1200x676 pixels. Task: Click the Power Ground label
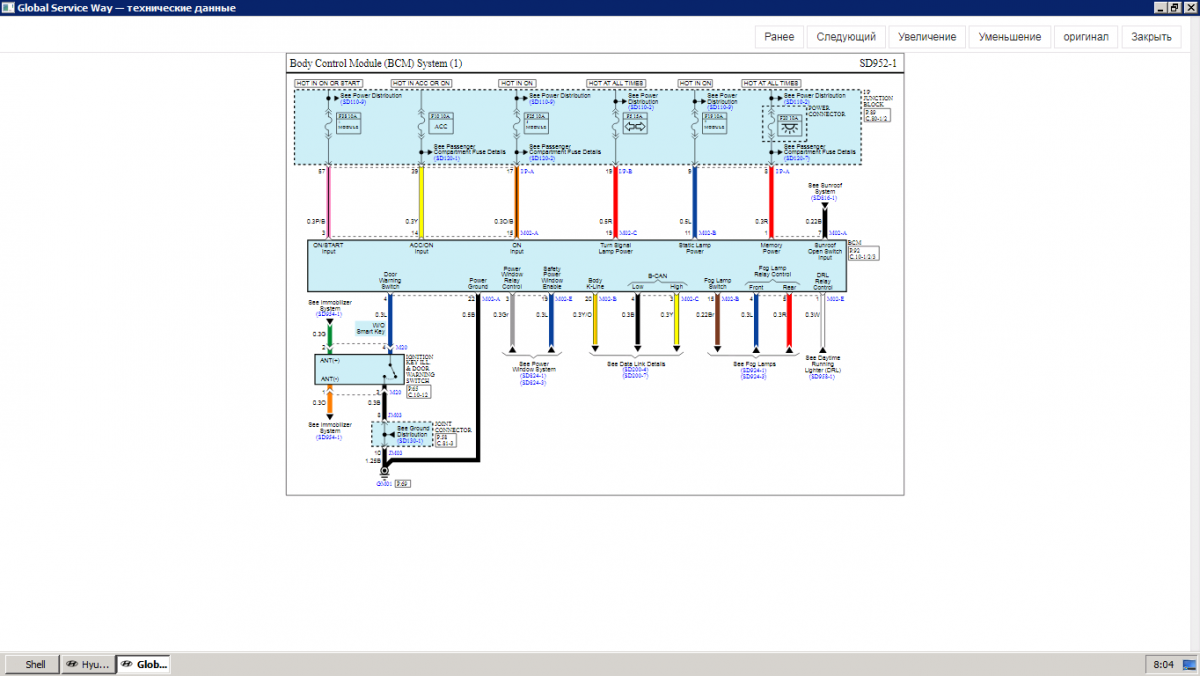pos(478,284)
